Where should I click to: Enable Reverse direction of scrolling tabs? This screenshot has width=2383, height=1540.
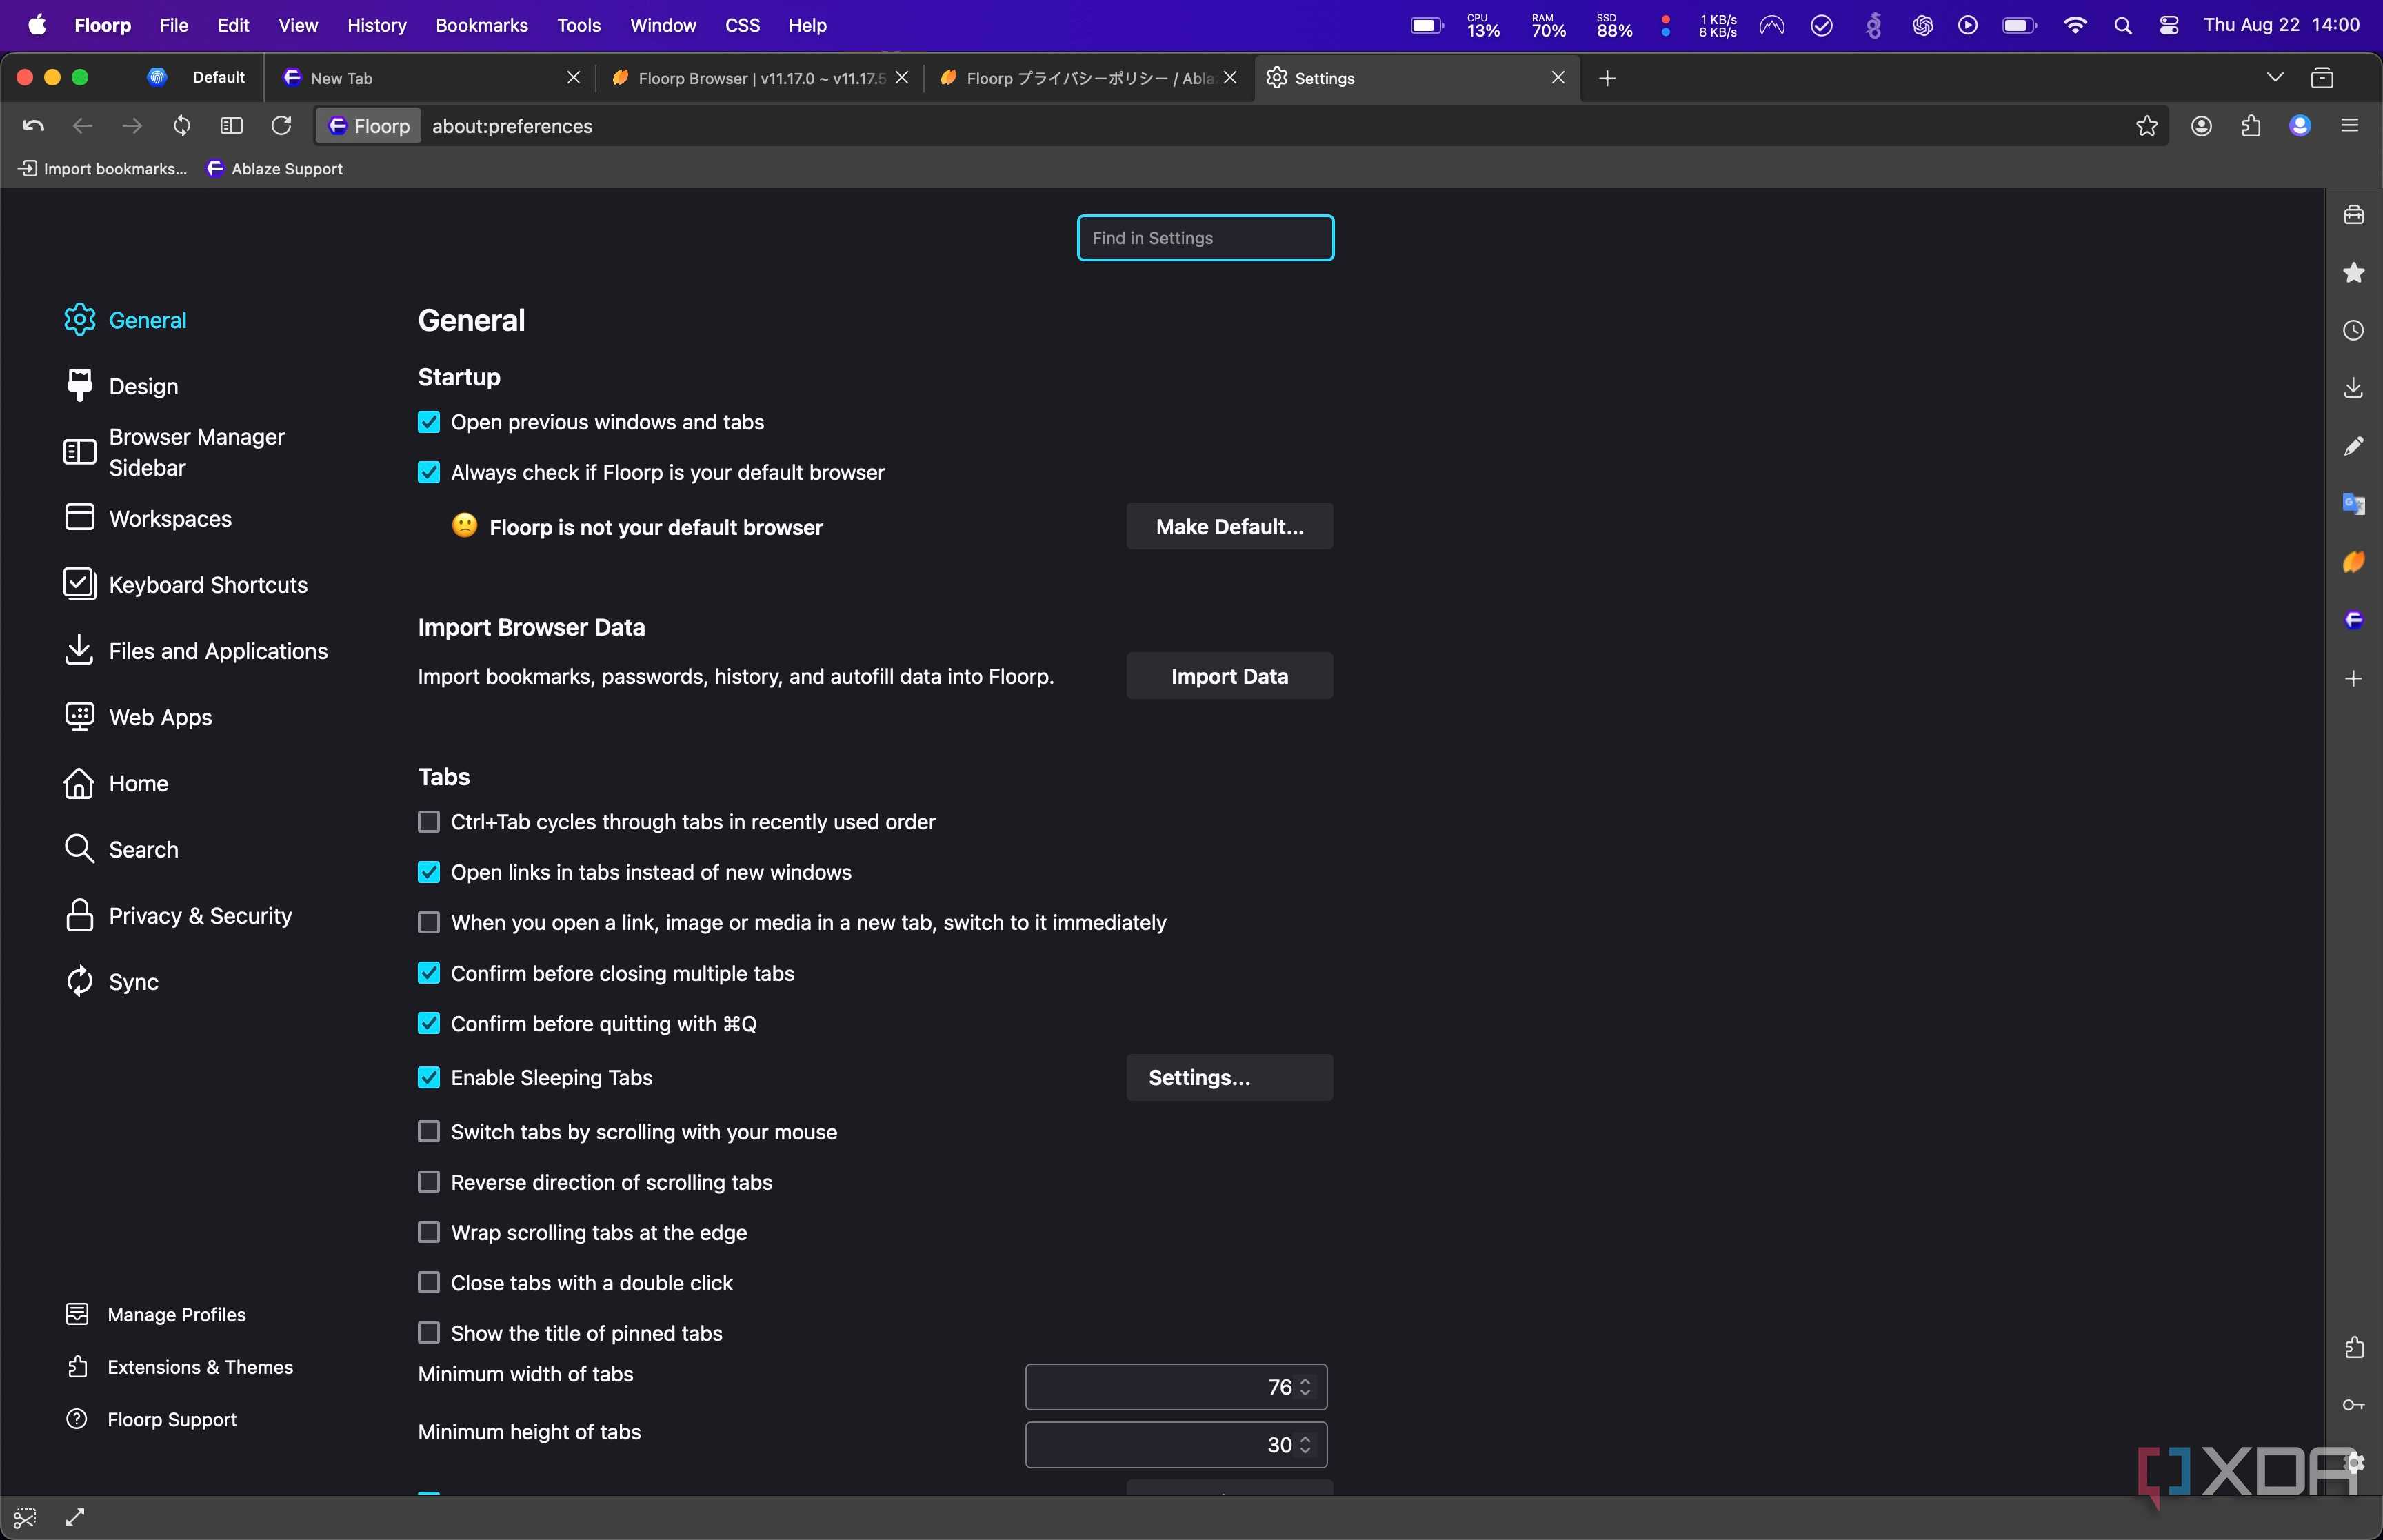429,1182
